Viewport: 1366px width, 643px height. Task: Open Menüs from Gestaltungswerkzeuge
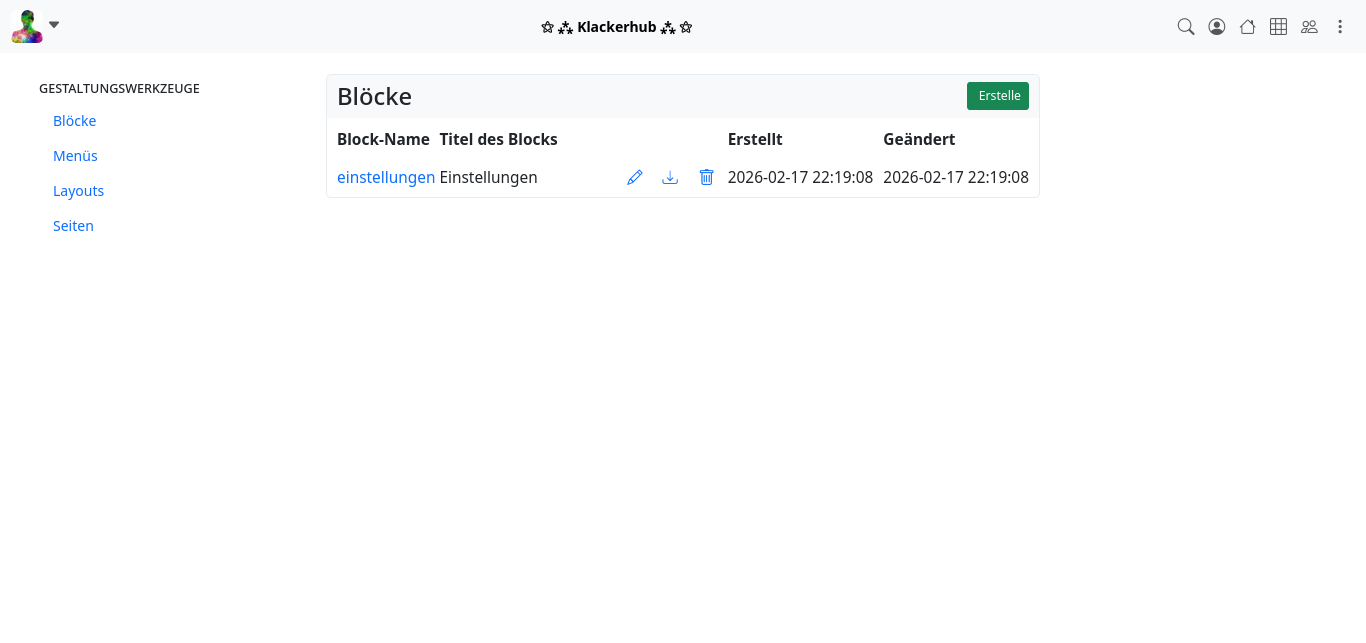tap(75, 156)
